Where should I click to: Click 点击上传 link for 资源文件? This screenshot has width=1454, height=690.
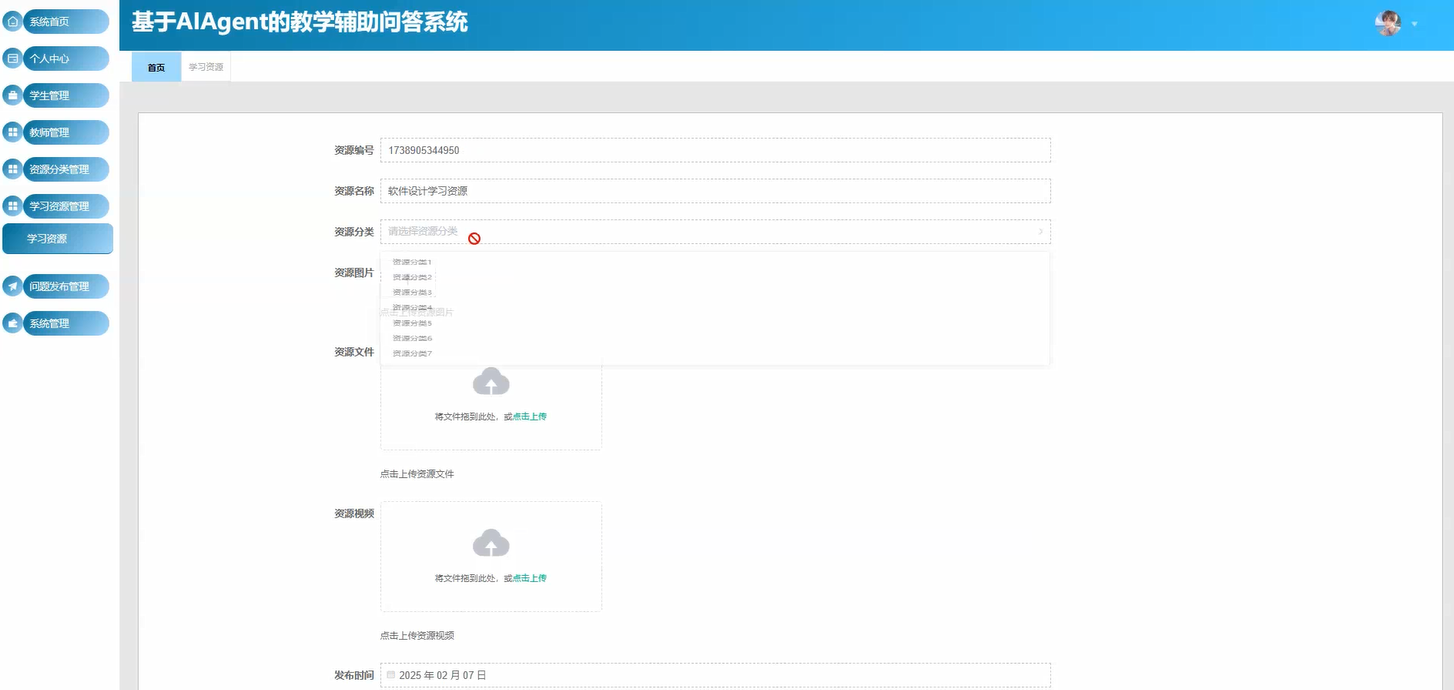pyautogui.click(x=529, y=416)
